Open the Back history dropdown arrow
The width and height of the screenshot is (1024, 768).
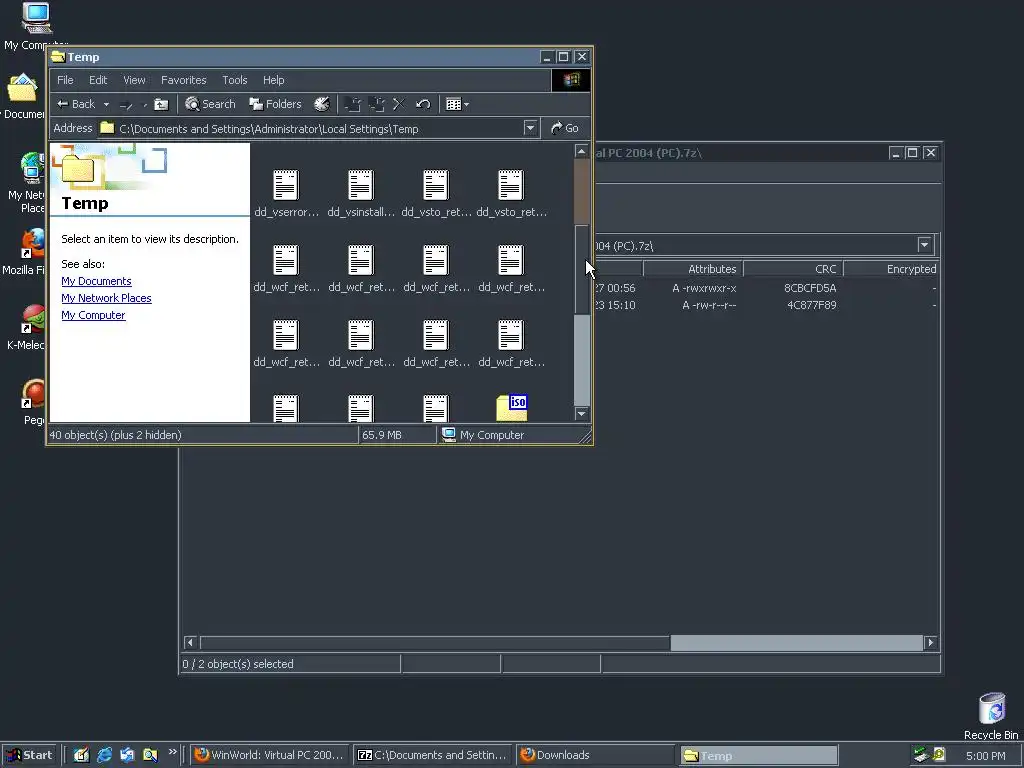pos(106,104)
